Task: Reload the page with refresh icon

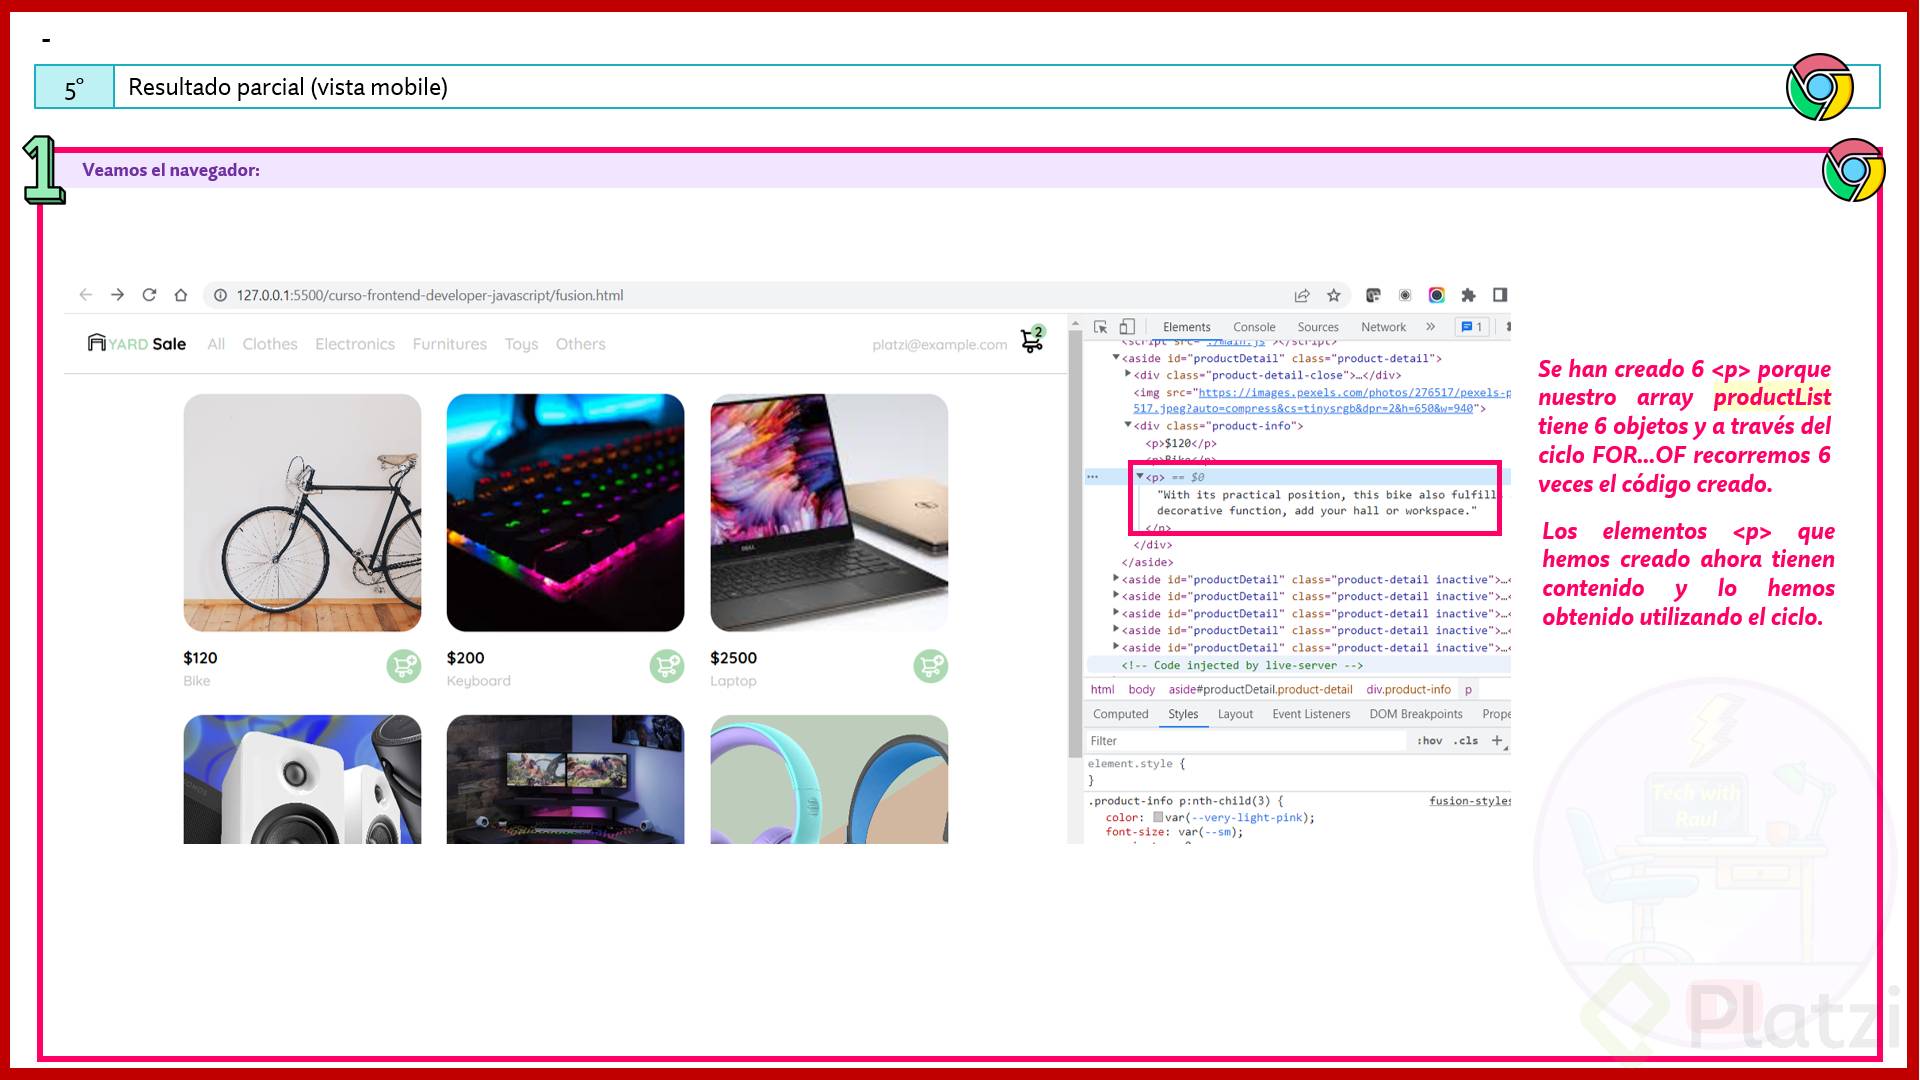Action: point(149,295)
